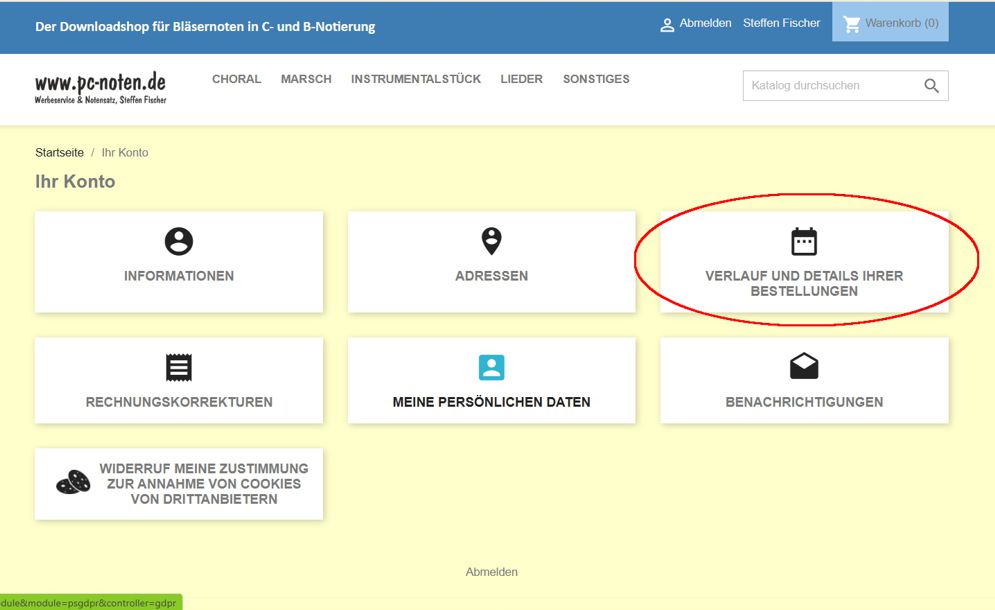Click the receipt icon for Rechnungskorrekturen

(178, 368)
